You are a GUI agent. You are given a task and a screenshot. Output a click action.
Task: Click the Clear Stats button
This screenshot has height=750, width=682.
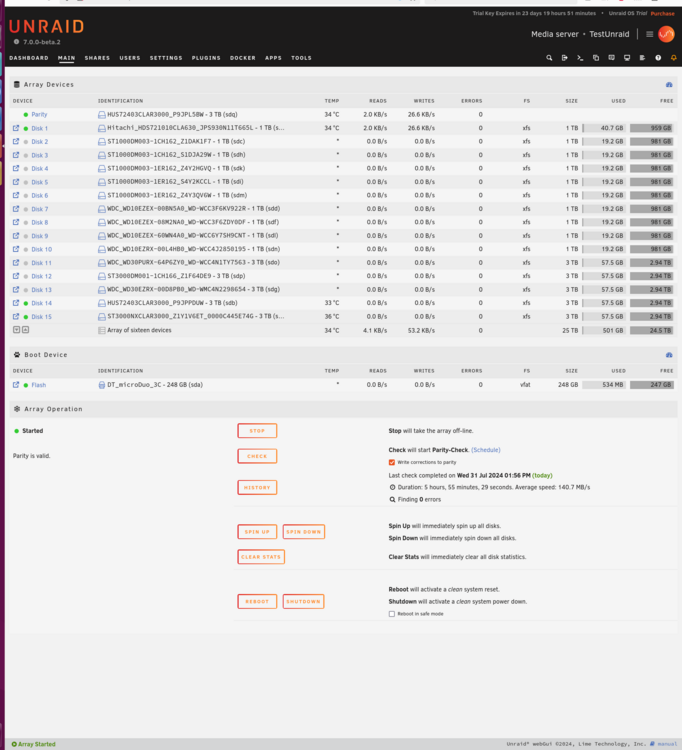(x=261, y=557)
